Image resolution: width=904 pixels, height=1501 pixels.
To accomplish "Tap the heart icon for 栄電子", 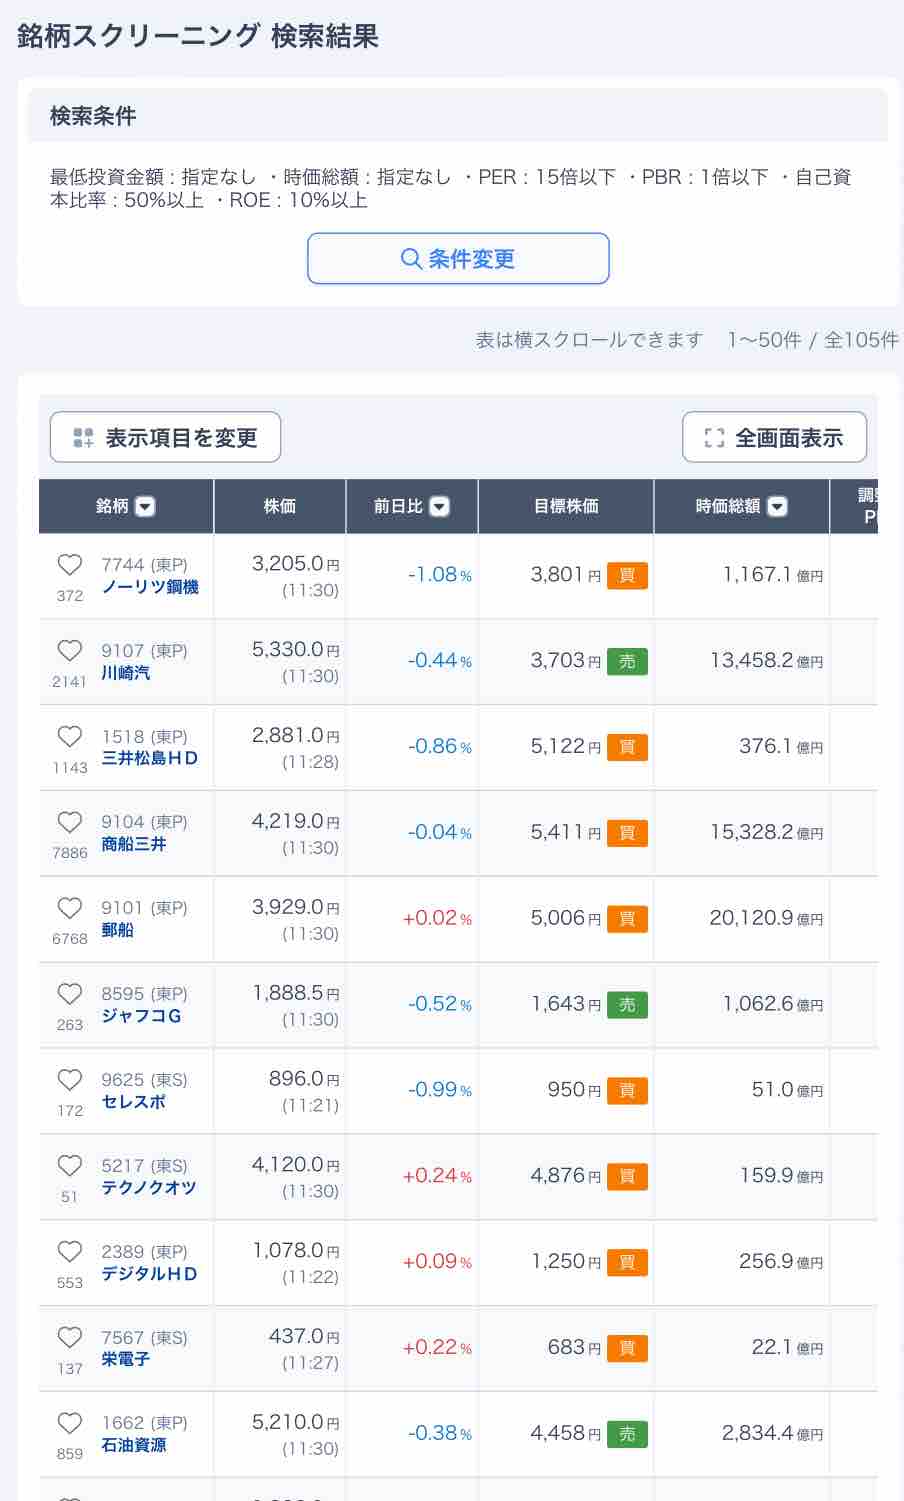I will click(x=70, y=1338).
